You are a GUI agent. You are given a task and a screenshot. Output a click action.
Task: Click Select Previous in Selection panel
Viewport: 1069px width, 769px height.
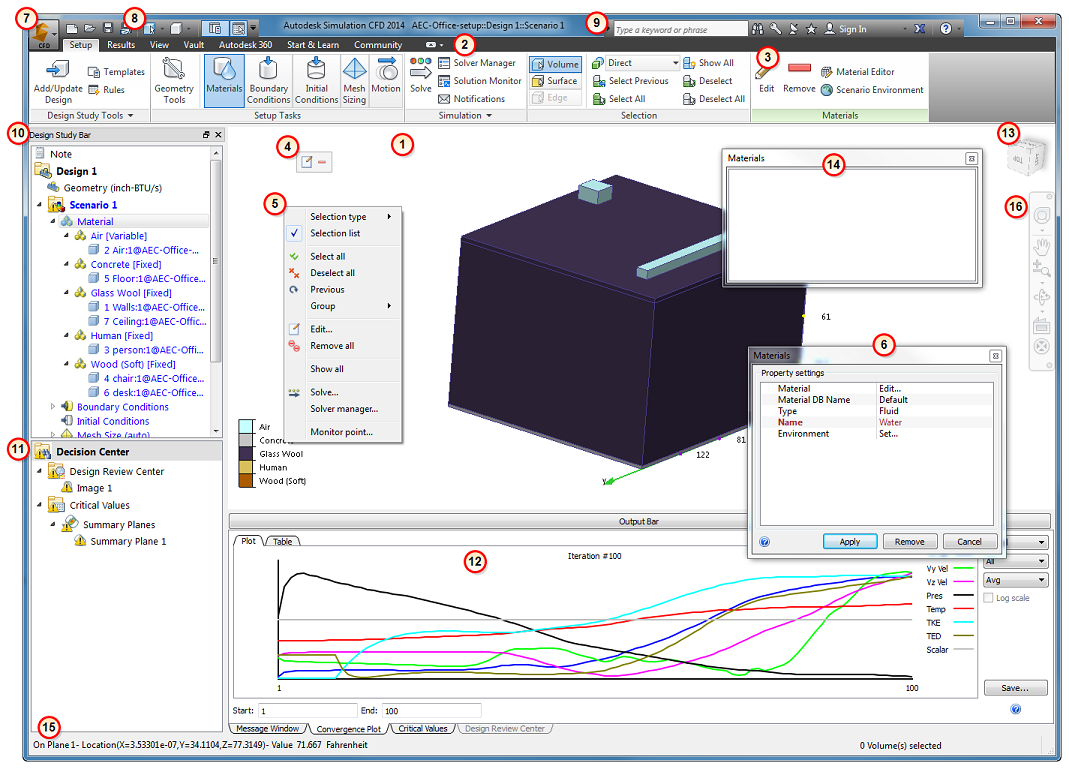[631, 80]
